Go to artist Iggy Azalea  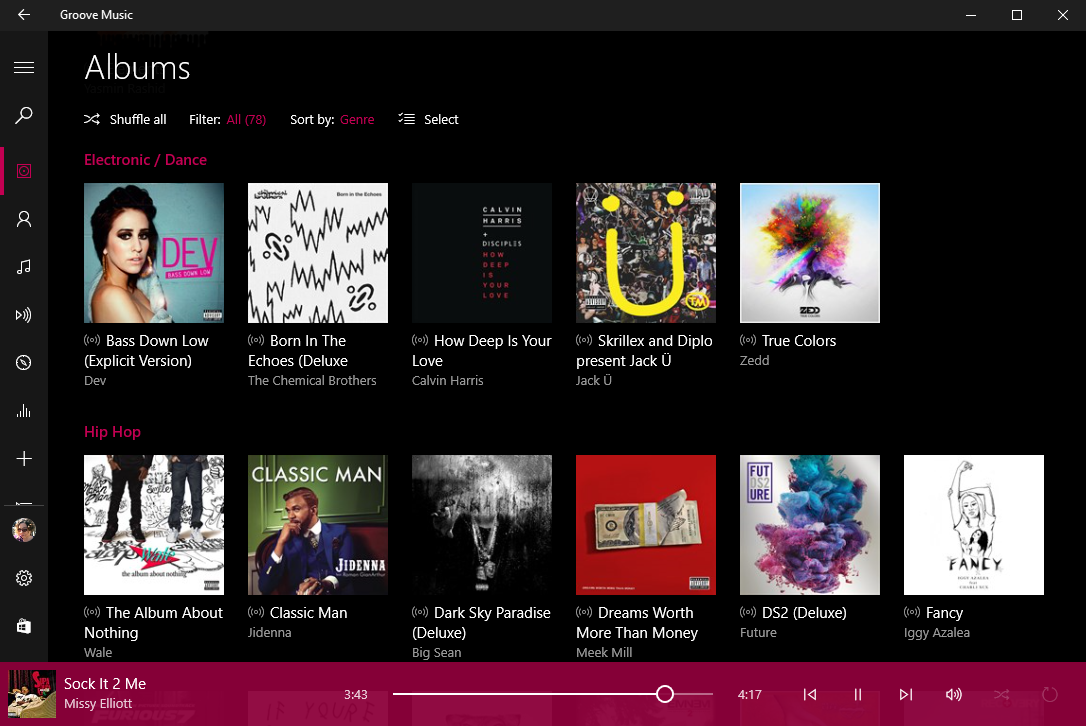[x=936, y=632]
